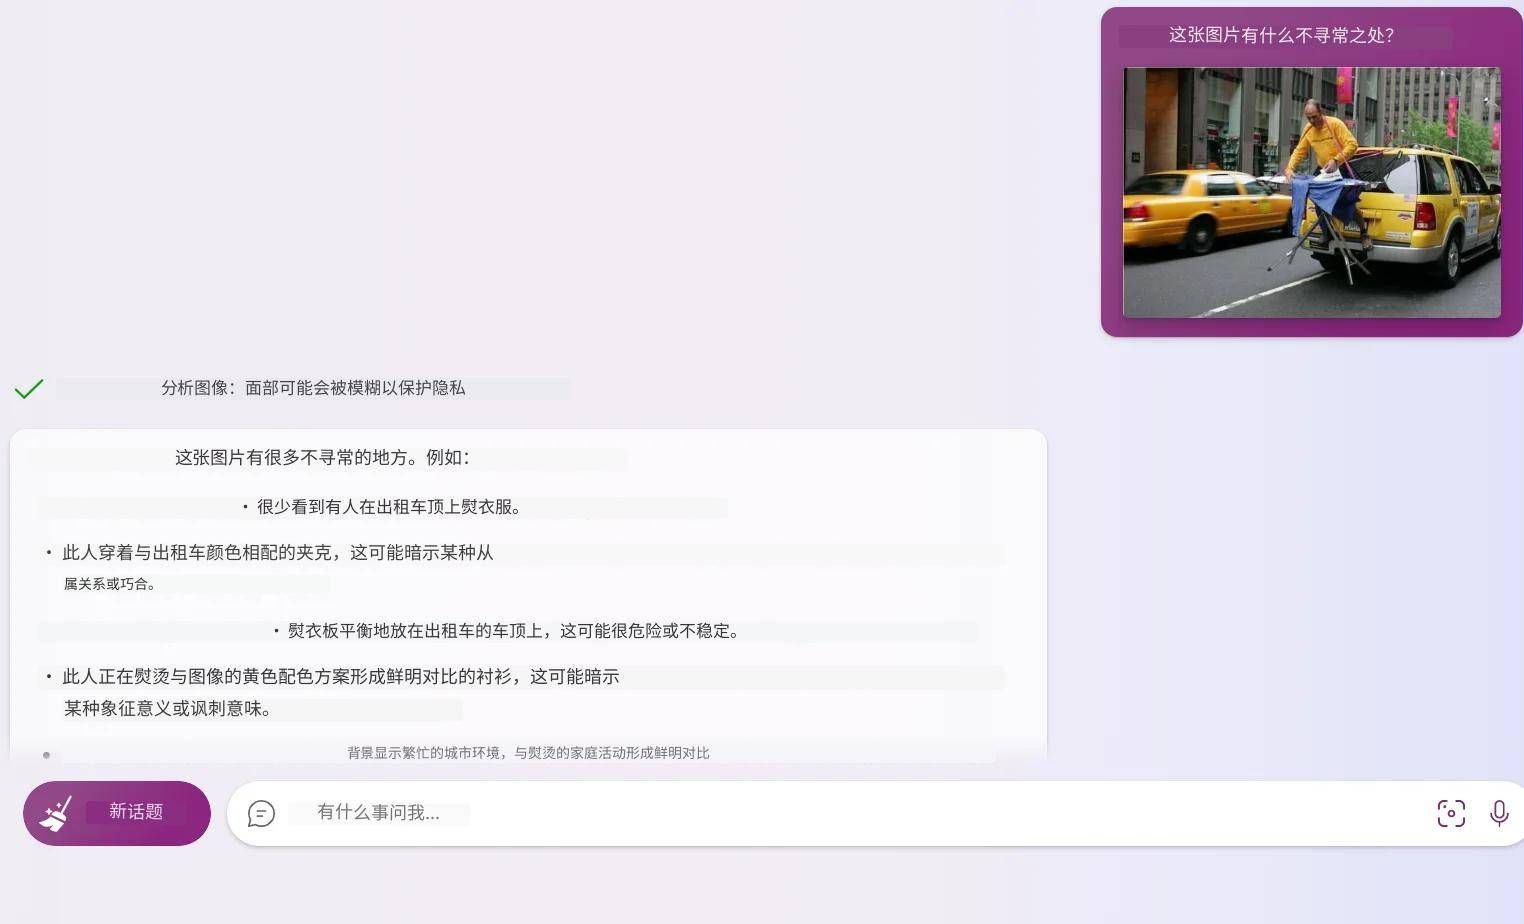The image size is (1524, 924).
Task: Open the uploaded taxi ironing photo thumbnail
Action: coord(1312,193)
